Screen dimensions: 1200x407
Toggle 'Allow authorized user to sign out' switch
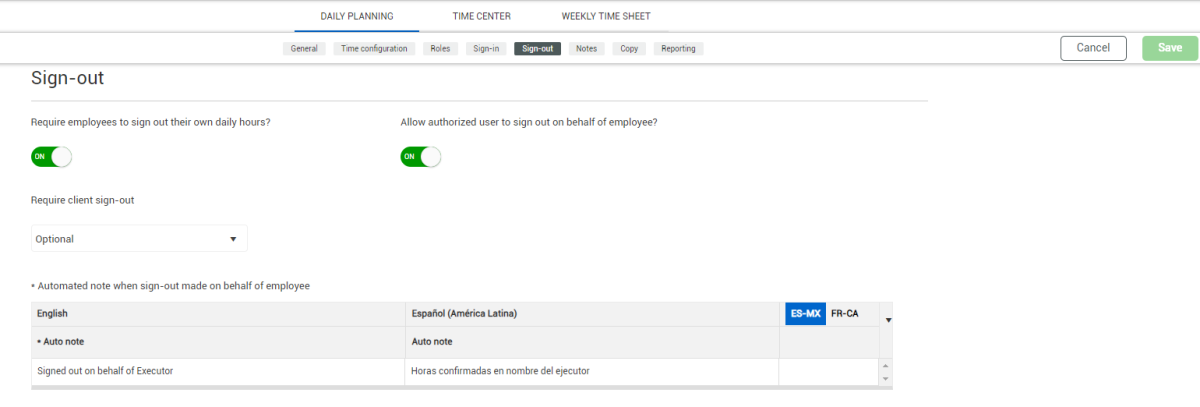tap(420, 157)
